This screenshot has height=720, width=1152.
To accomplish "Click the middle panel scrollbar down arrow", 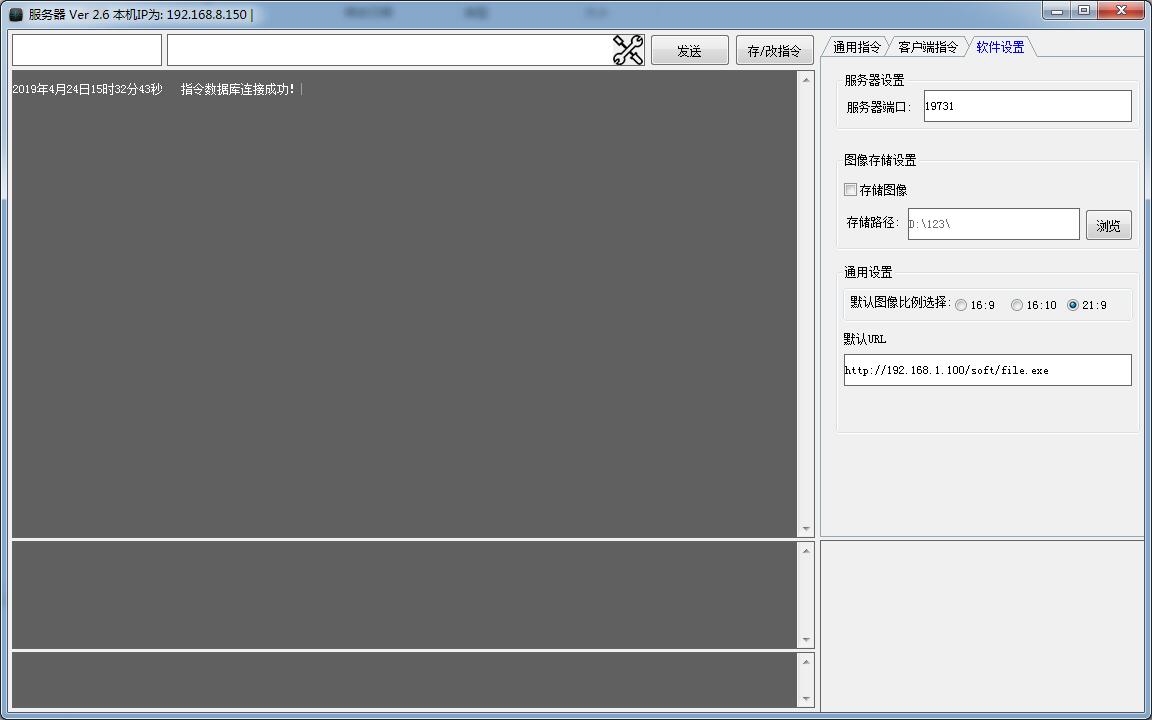I will pyautogui.click(x=806, y=640).
